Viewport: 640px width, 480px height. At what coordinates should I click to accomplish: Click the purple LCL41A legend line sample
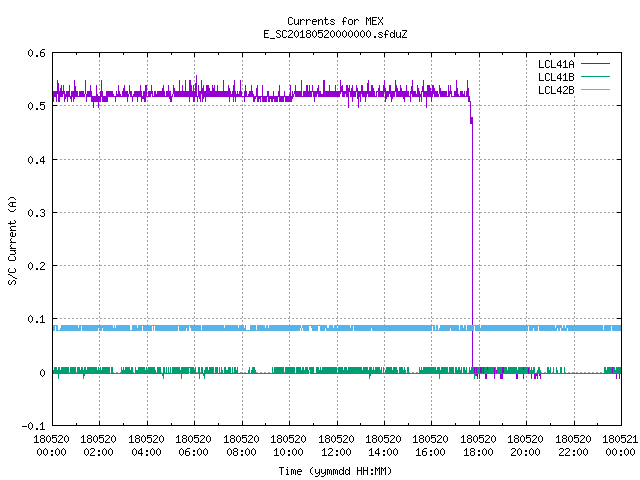(595, 64)
